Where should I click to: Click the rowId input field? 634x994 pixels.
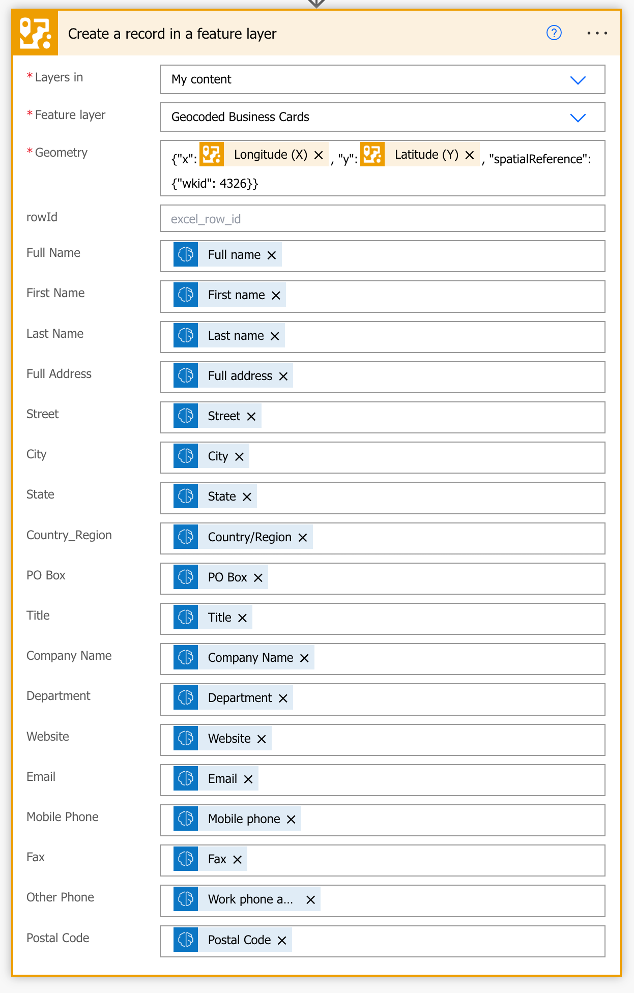(382, 218)
